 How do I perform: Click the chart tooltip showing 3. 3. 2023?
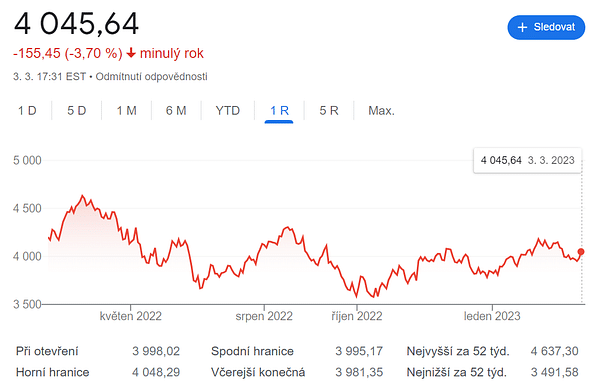tap(527, 160)
